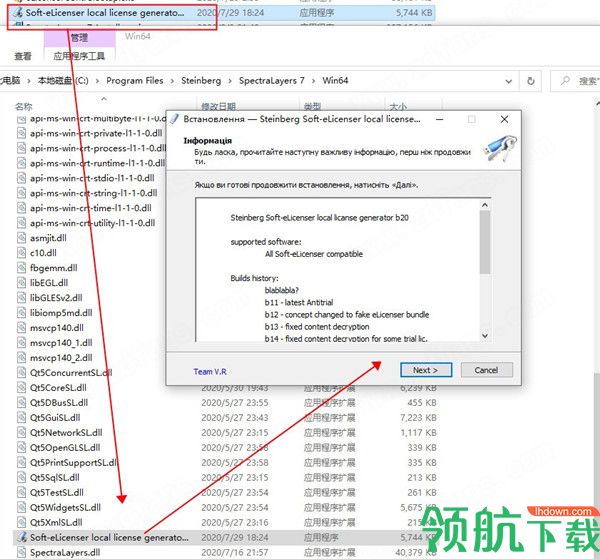Expand the chevron after Program Files in the breadcrumb

[173, 81]
